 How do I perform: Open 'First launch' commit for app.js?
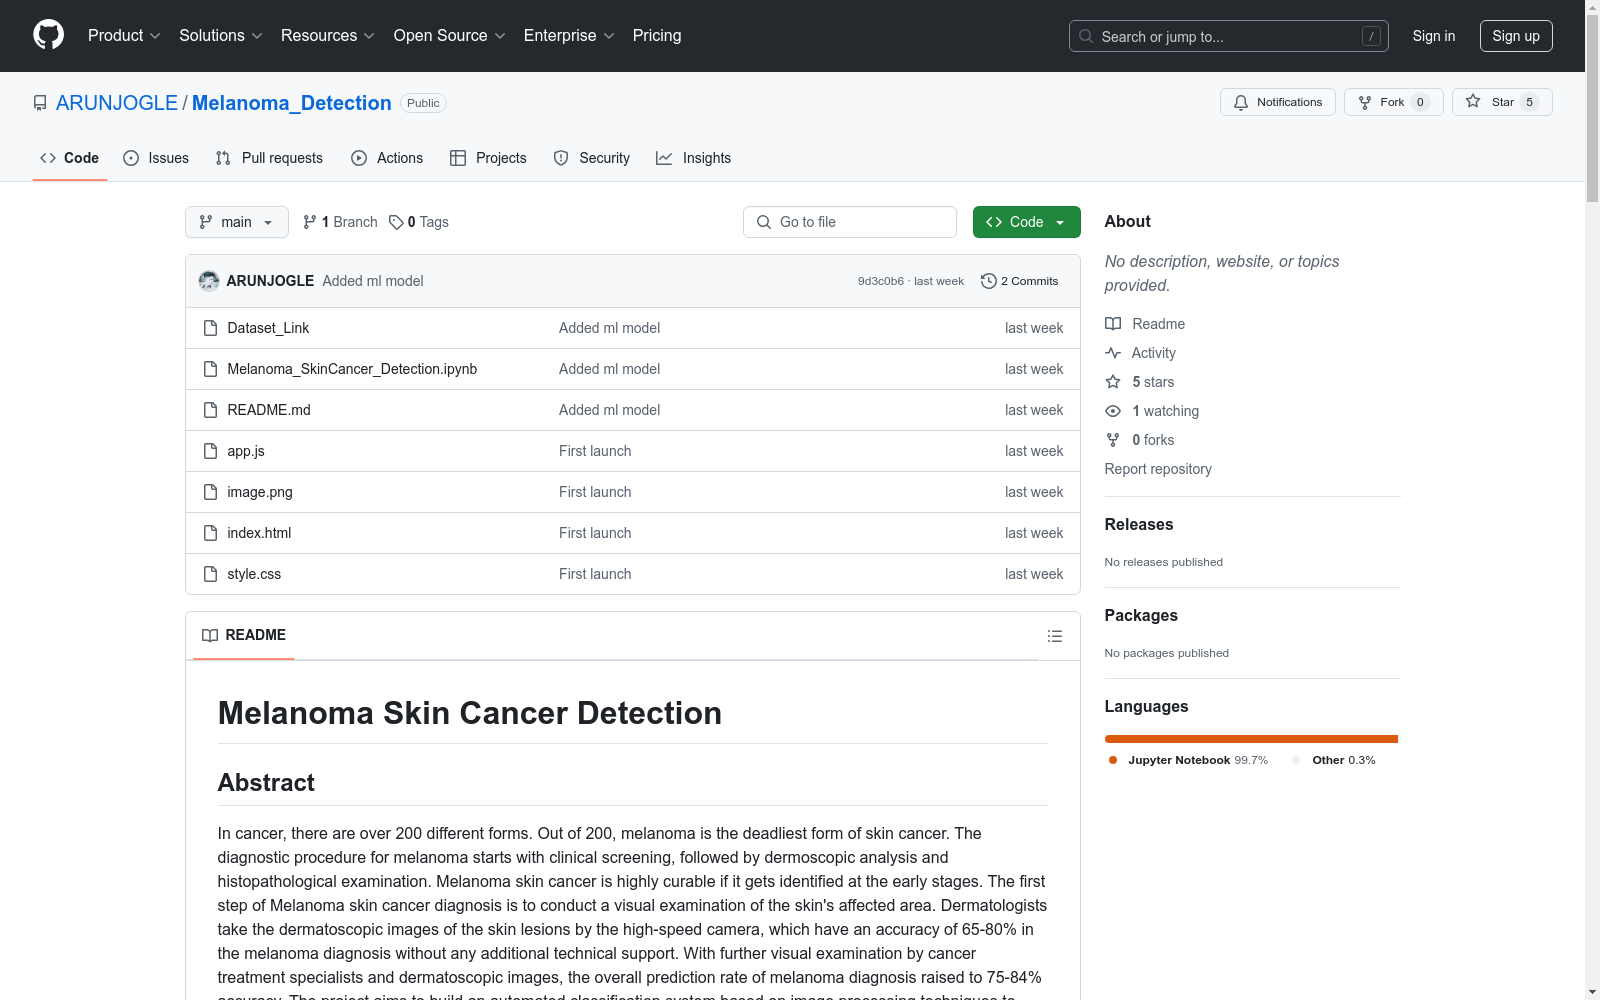(595, 451)
